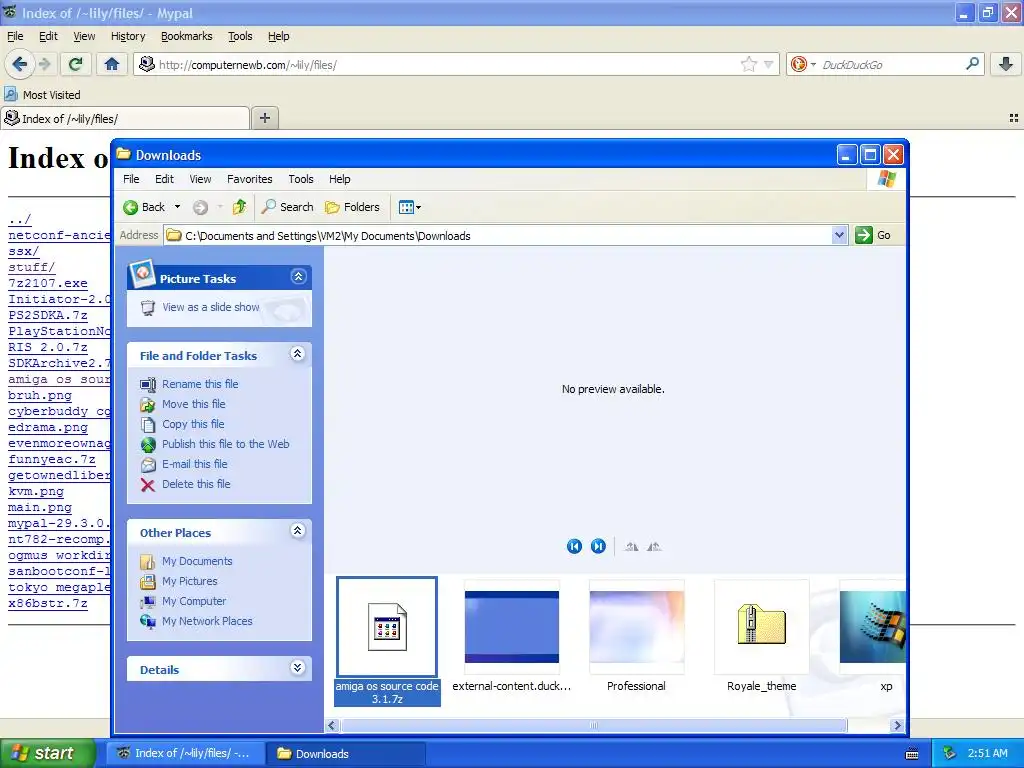Select amiga os source code 3.1.7z file

pos(387,641)
